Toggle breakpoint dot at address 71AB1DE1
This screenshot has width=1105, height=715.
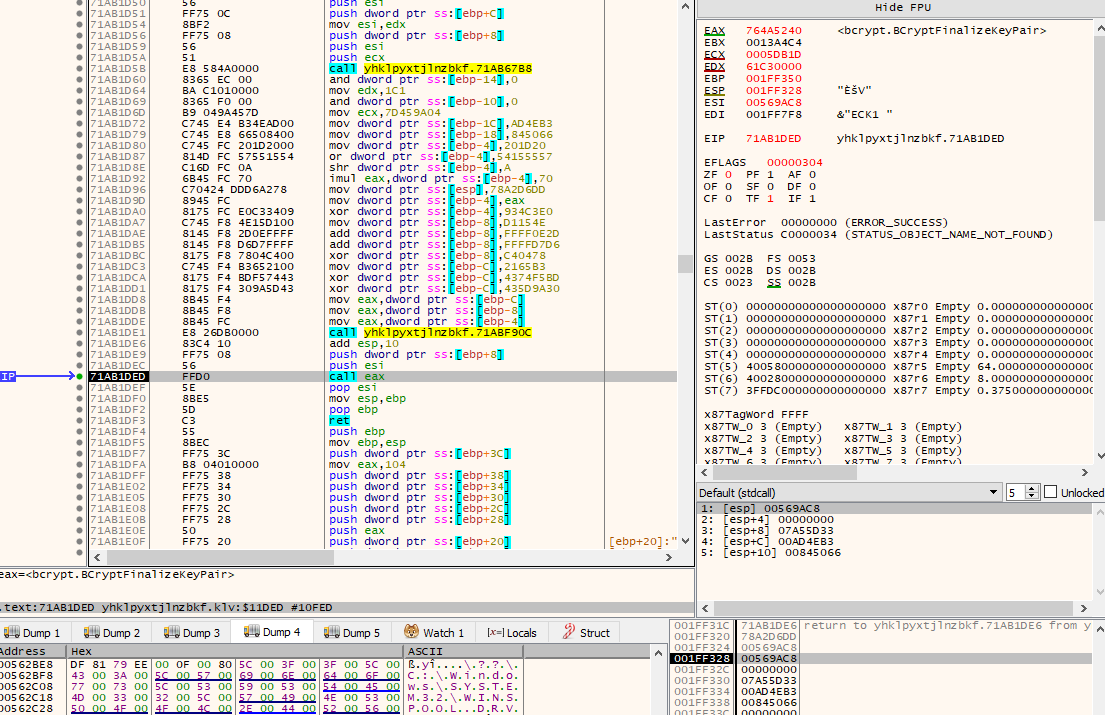click(x=80, y=332)
